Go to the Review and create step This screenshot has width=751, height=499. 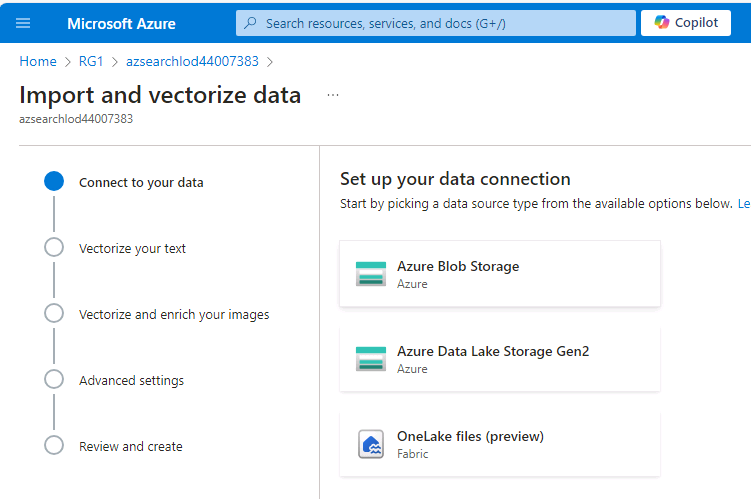click(131, 446)
